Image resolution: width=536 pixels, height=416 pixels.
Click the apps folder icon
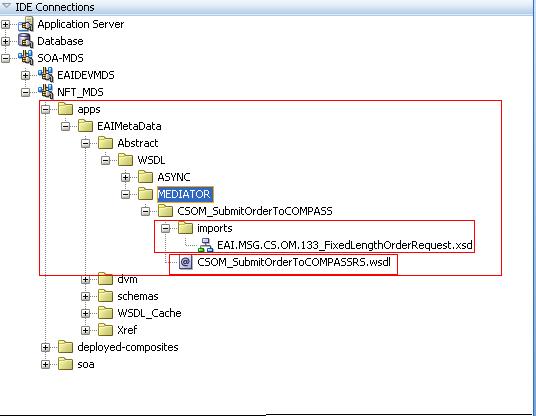(65, 109)
